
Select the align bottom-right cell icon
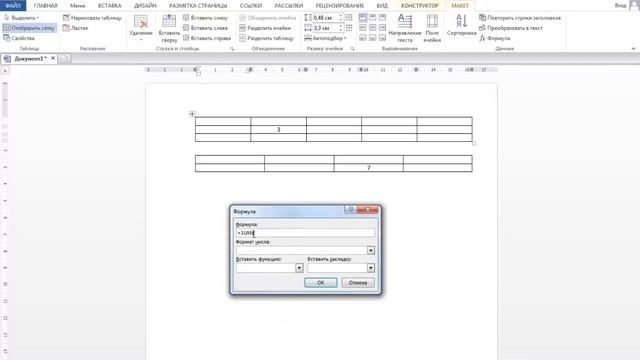[382, 38]
